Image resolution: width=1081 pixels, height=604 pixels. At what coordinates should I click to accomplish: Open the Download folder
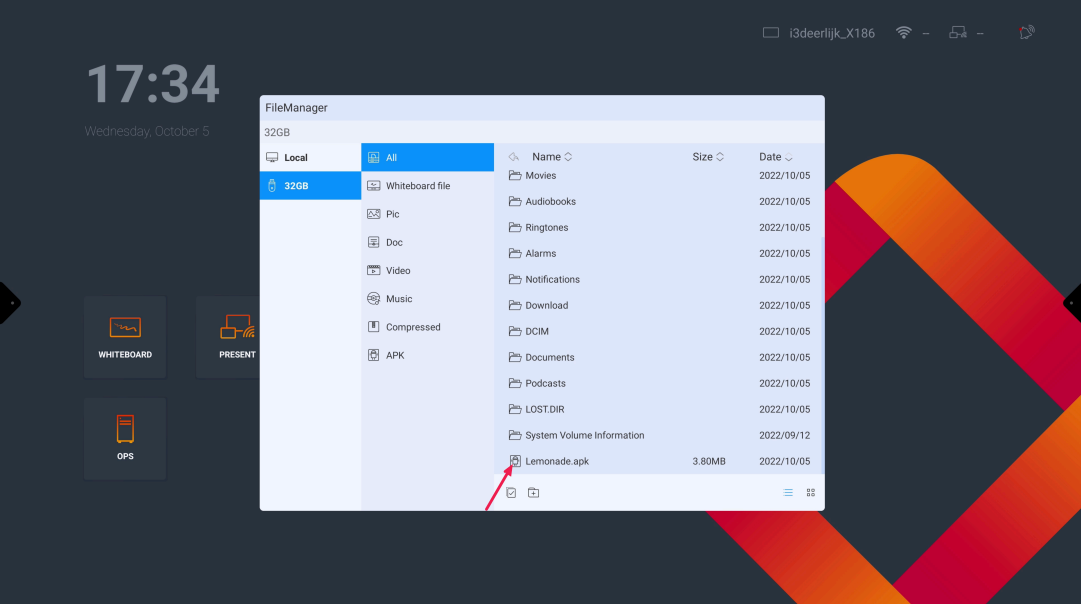click(x=545, y=305)
